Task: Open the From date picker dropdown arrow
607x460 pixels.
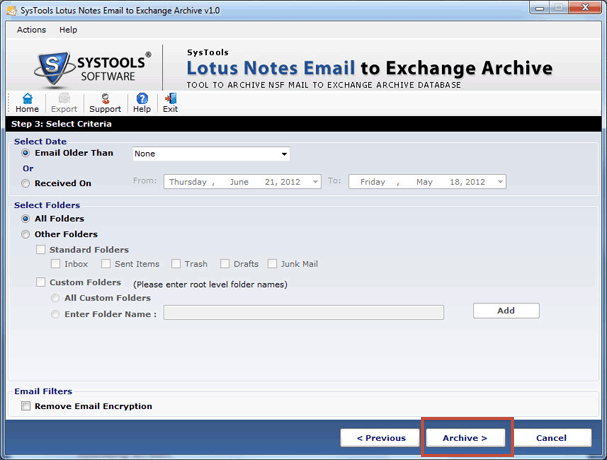Action: coord(316,182)
